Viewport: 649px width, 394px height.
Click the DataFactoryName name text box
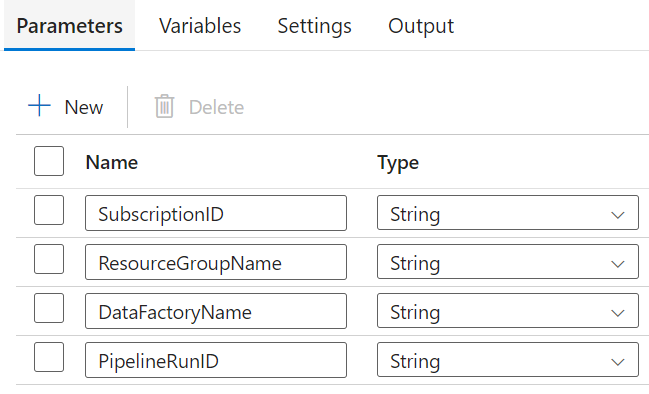(x=216, y=311)
